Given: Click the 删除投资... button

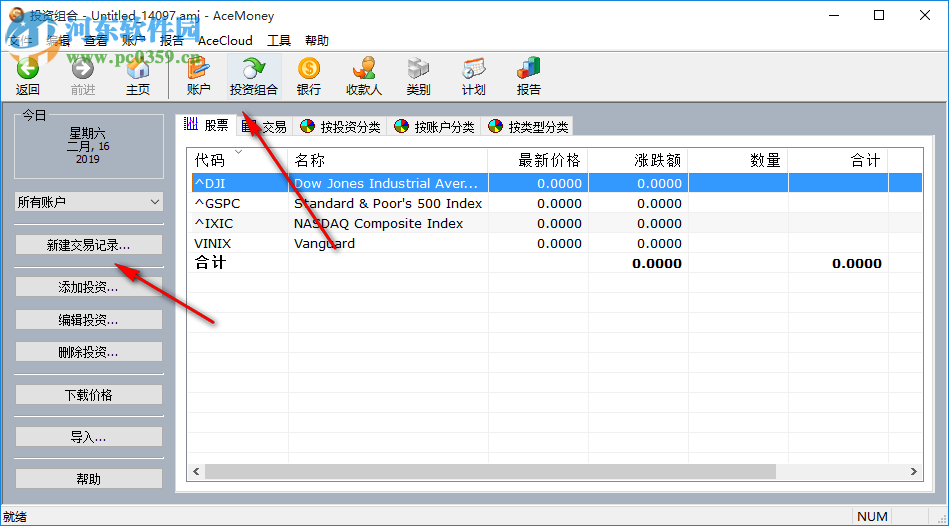Looking at the screenshot, I should coord(89,352).
